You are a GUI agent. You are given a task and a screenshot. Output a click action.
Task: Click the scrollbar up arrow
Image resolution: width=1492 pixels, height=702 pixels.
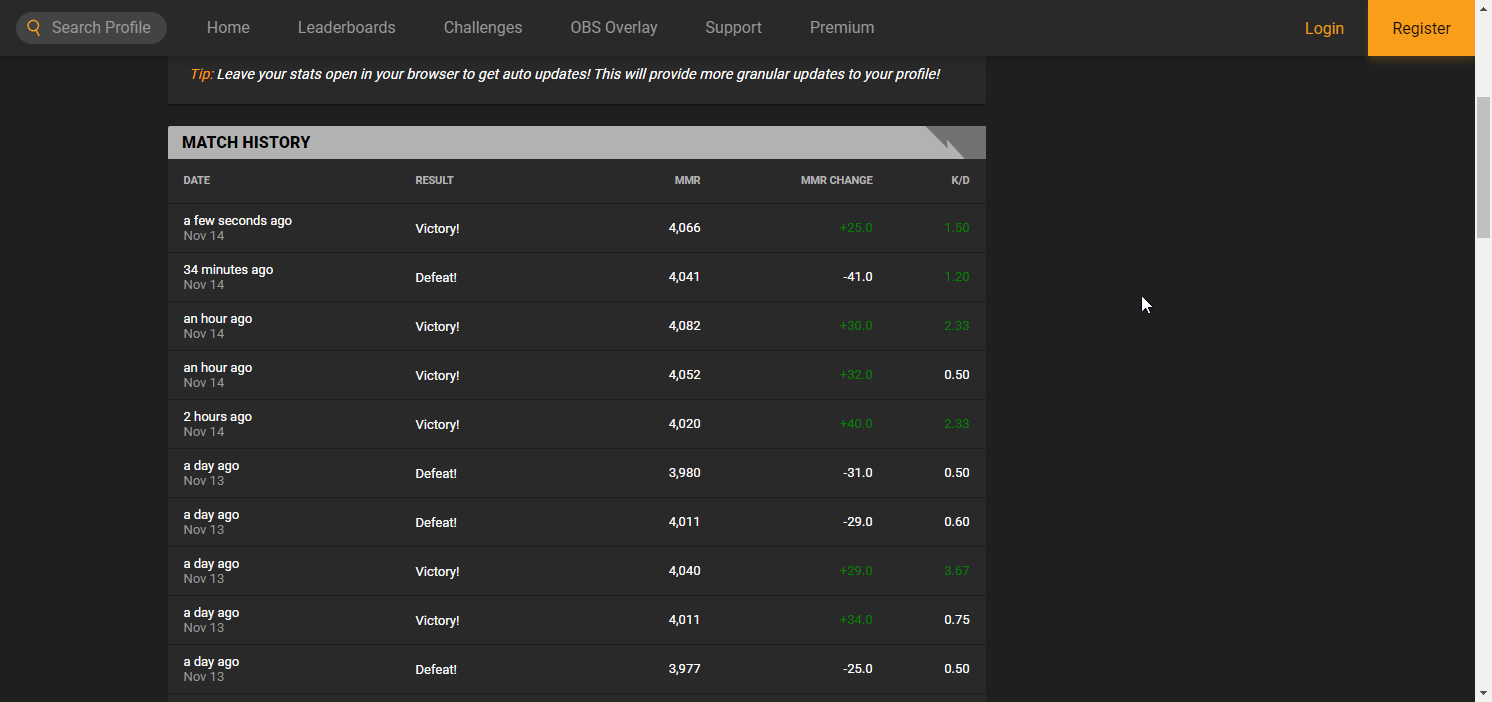(1483, 8)
